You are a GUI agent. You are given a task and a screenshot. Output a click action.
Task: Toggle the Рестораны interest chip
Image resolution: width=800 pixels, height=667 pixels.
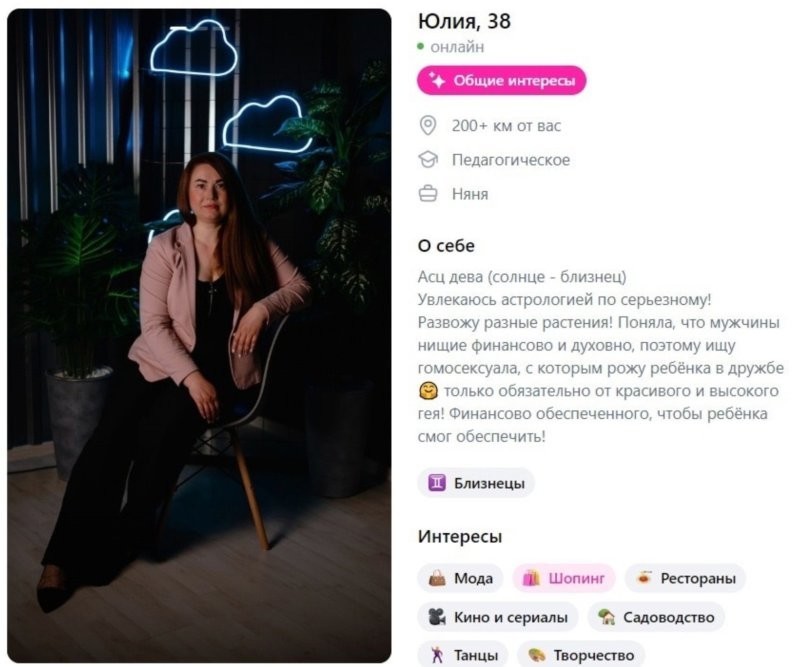coord(685,578)
